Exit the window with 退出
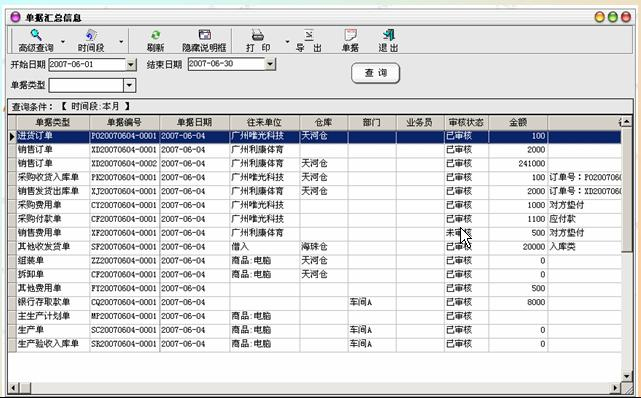The width and height of the screenshot is (641, 398). pyautogui.click(x=388, y=40)
